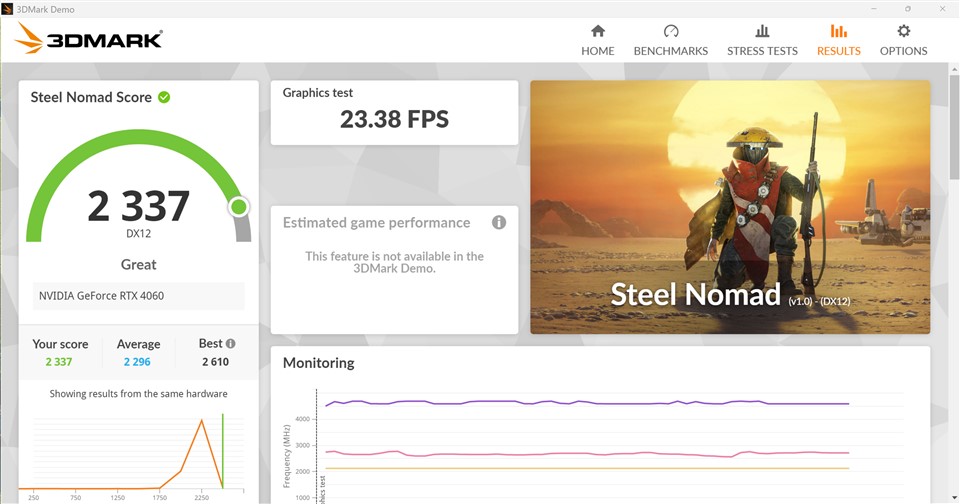Click the 3DMark logo
The width and height of the screenshot is (960, 504).
[90, 40]
